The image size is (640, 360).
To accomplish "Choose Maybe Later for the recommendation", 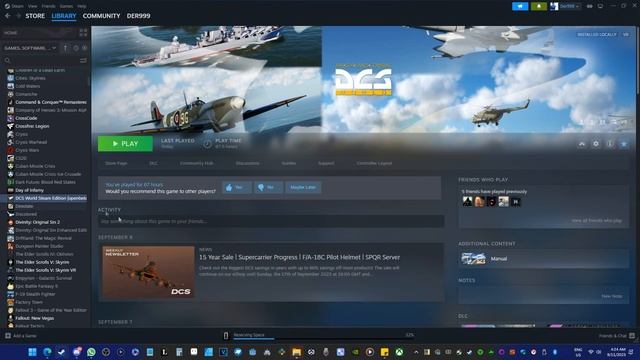I will point(303,187).
